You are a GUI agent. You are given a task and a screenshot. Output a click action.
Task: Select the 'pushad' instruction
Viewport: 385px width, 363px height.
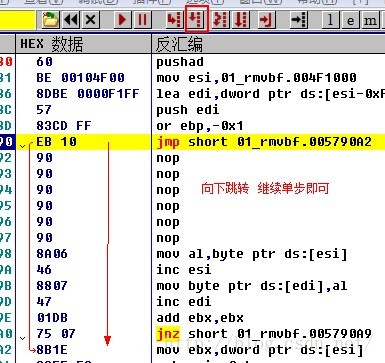coord(180,62)
